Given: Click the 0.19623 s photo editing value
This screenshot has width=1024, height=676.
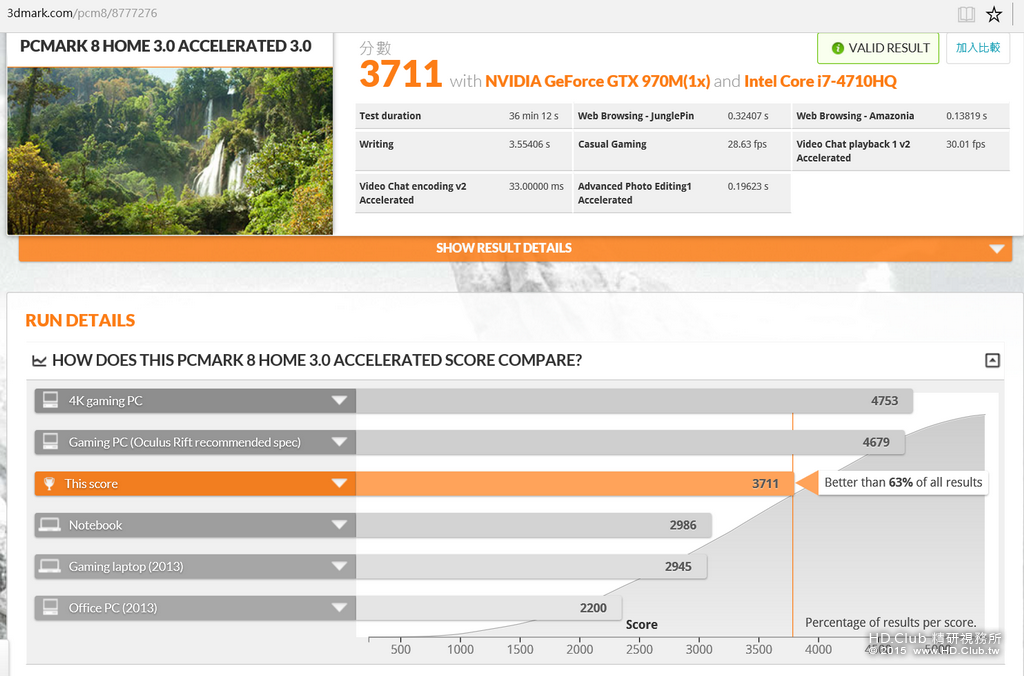Looking at the screenshot, I should point(748,186).
